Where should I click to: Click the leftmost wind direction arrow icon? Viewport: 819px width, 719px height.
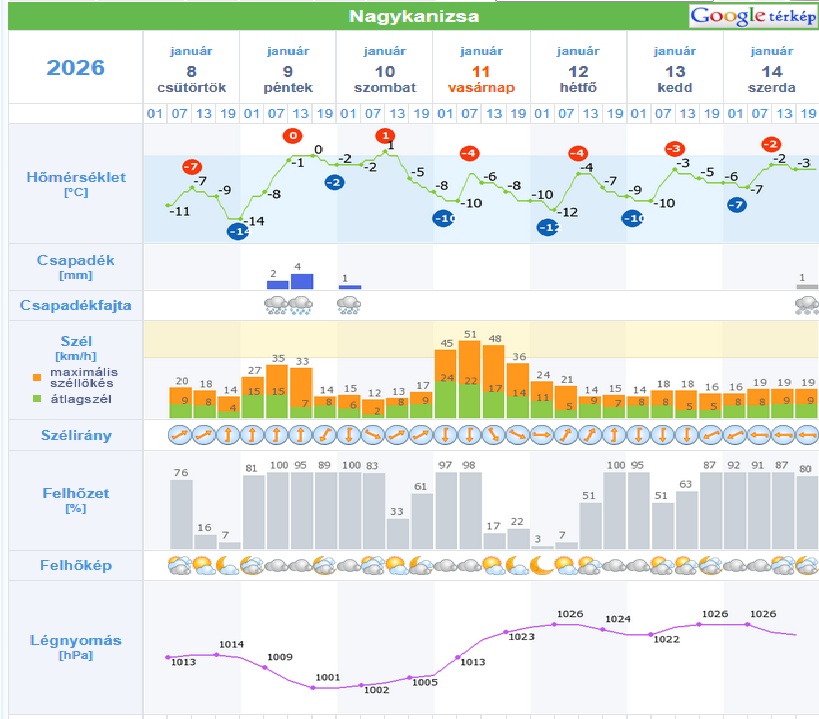coord(180,435)
